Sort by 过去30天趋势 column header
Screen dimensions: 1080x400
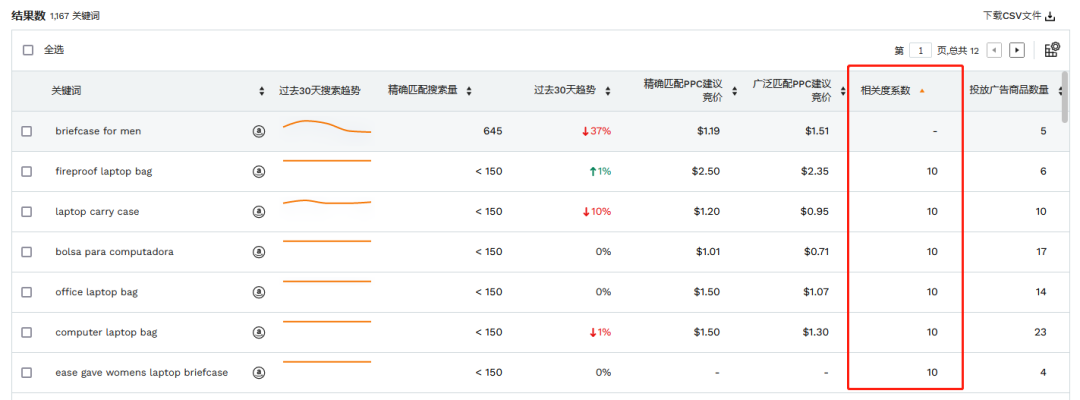pos(572,90)
